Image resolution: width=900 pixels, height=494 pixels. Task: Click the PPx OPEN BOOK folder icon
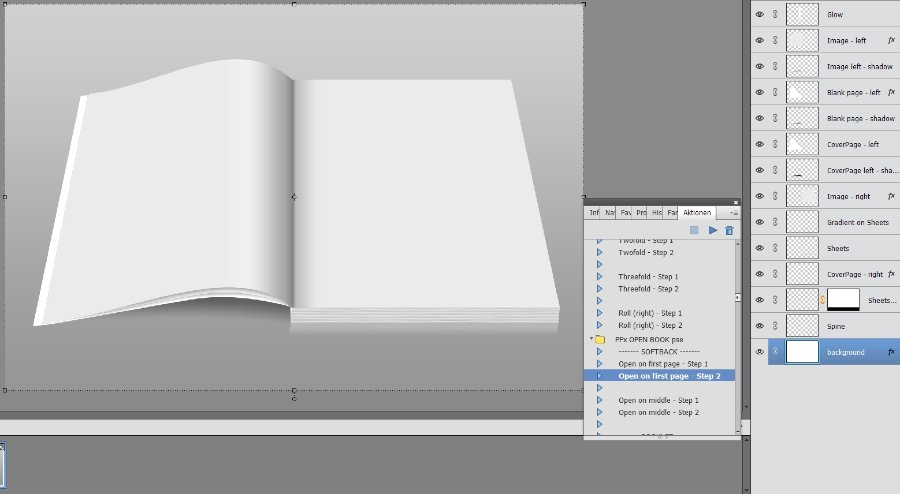pos(600,340)
